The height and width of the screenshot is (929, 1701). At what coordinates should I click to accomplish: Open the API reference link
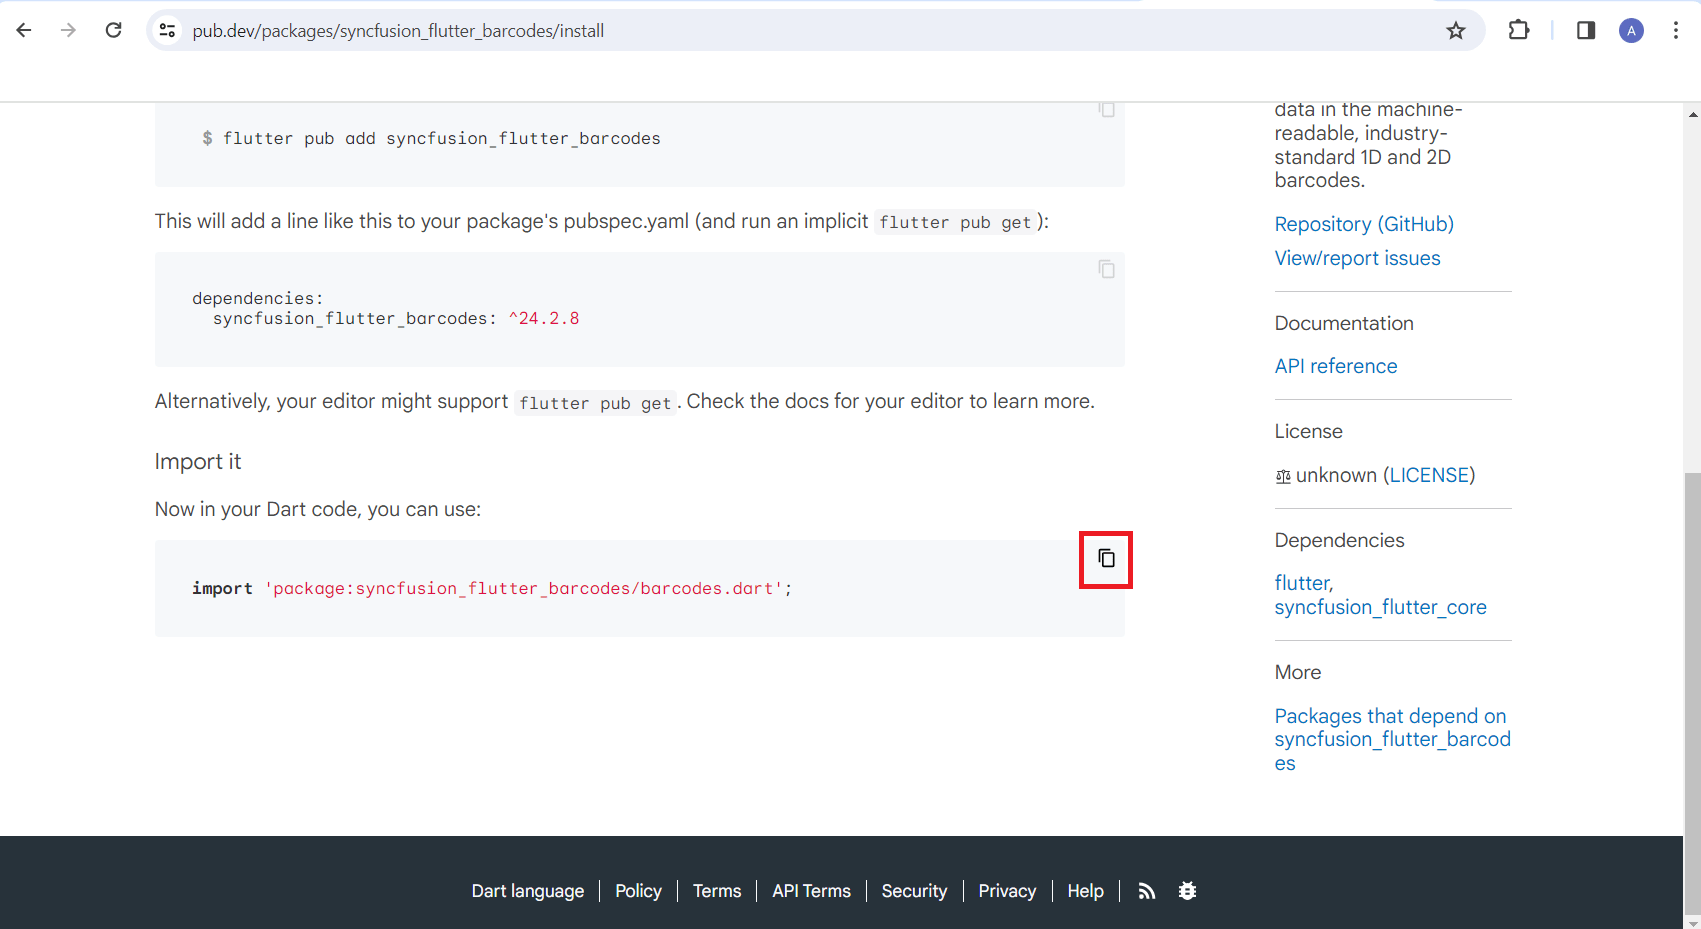point(1336,367)
